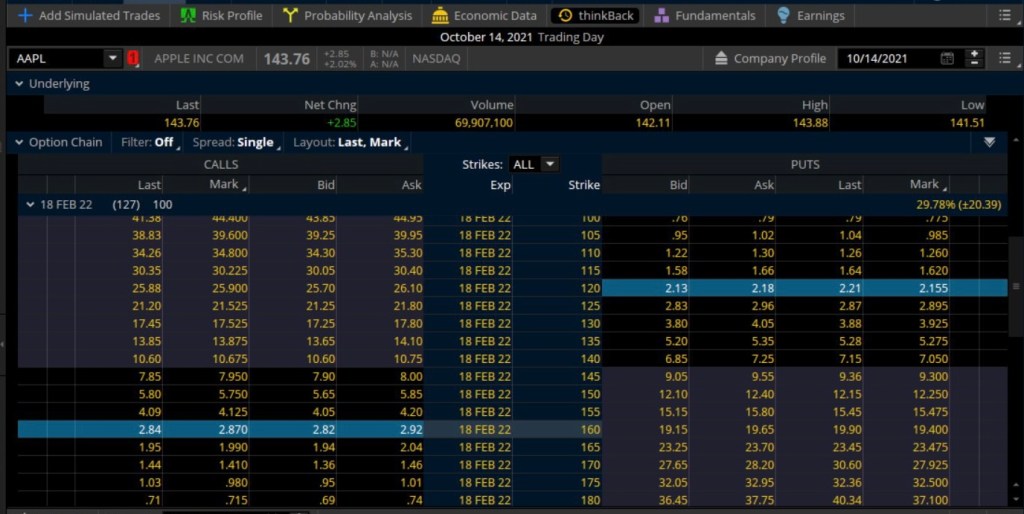Click the Add Simulated Trades plus icon
This screenshot has width=1024, height=514.
point(25,16)
